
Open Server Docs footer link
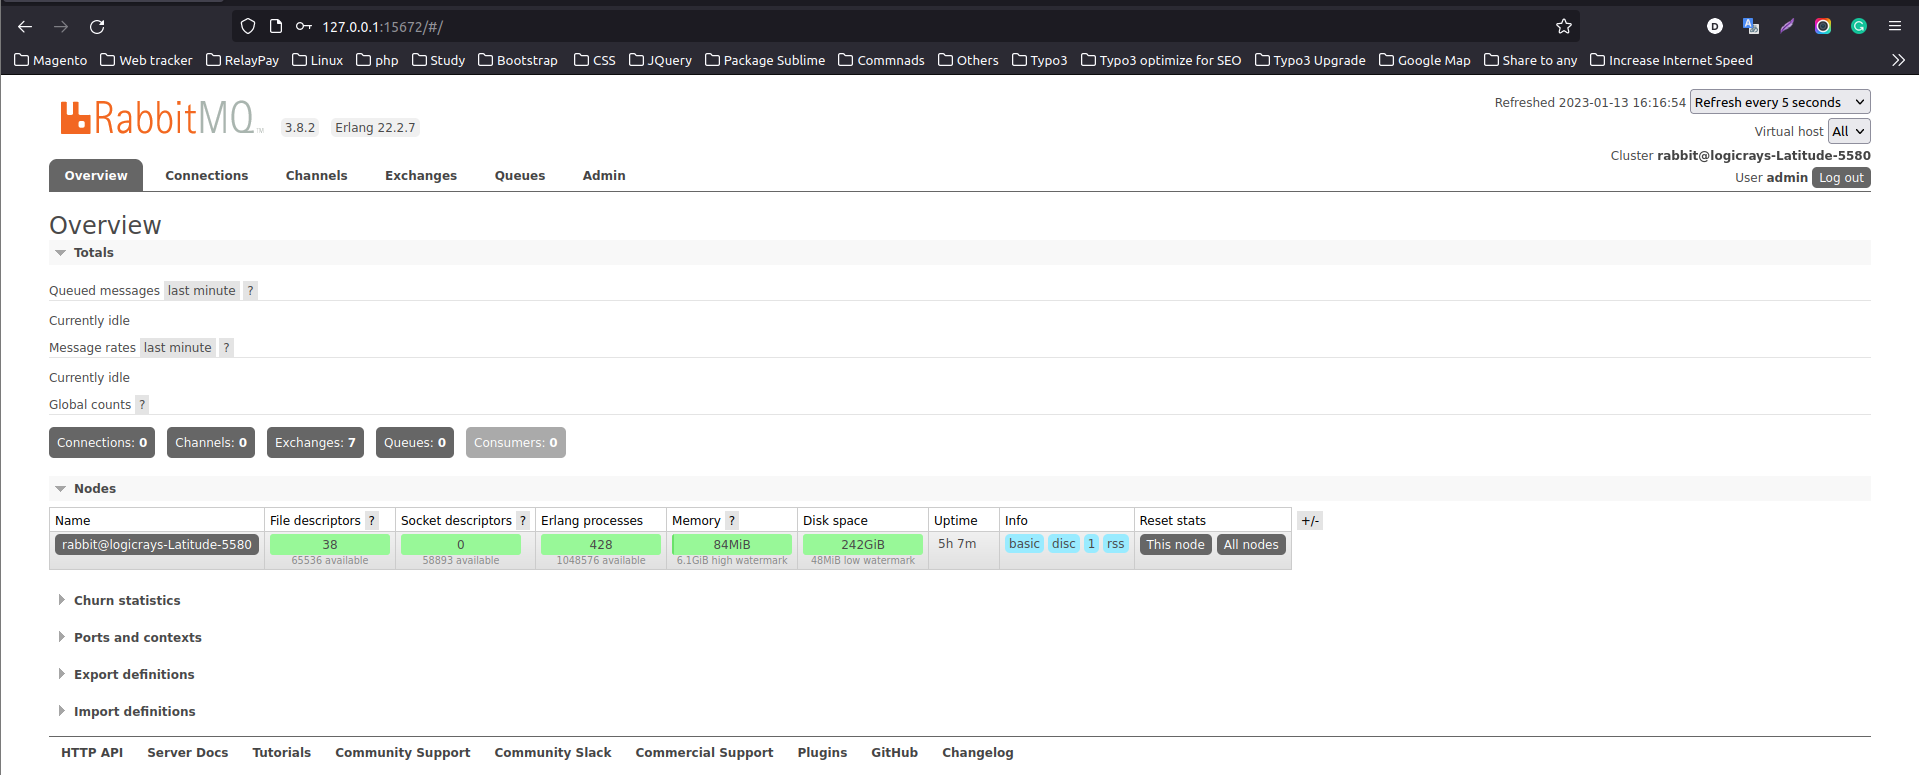click(188, 753)
